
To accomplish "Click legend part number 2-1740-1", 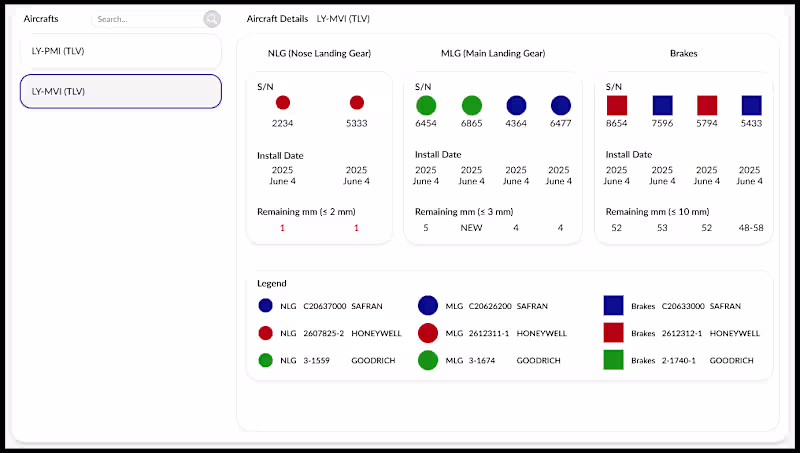I will (x=679, y=361).
